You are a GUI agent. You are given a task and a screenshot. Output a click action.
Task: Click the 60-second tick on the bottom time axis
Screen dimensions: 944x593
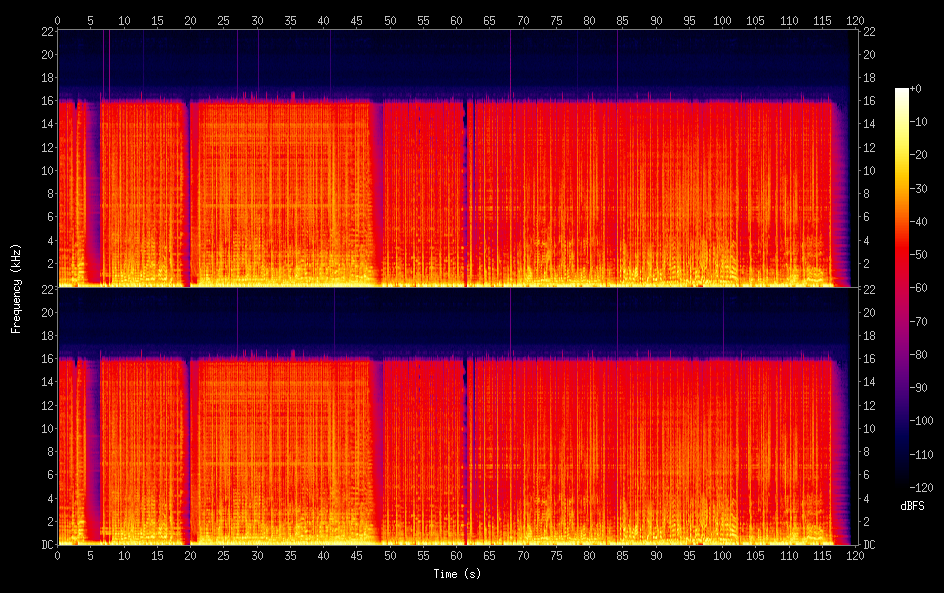456,555
